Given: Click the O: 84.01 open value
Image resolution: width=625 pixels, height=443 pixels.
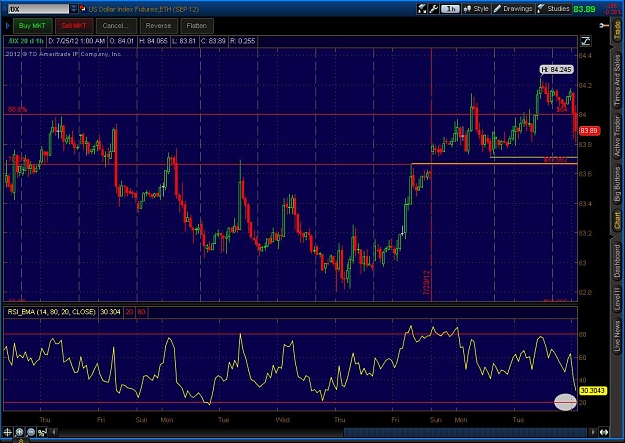Looking at the screenshot, I should (x=122, y=41).
